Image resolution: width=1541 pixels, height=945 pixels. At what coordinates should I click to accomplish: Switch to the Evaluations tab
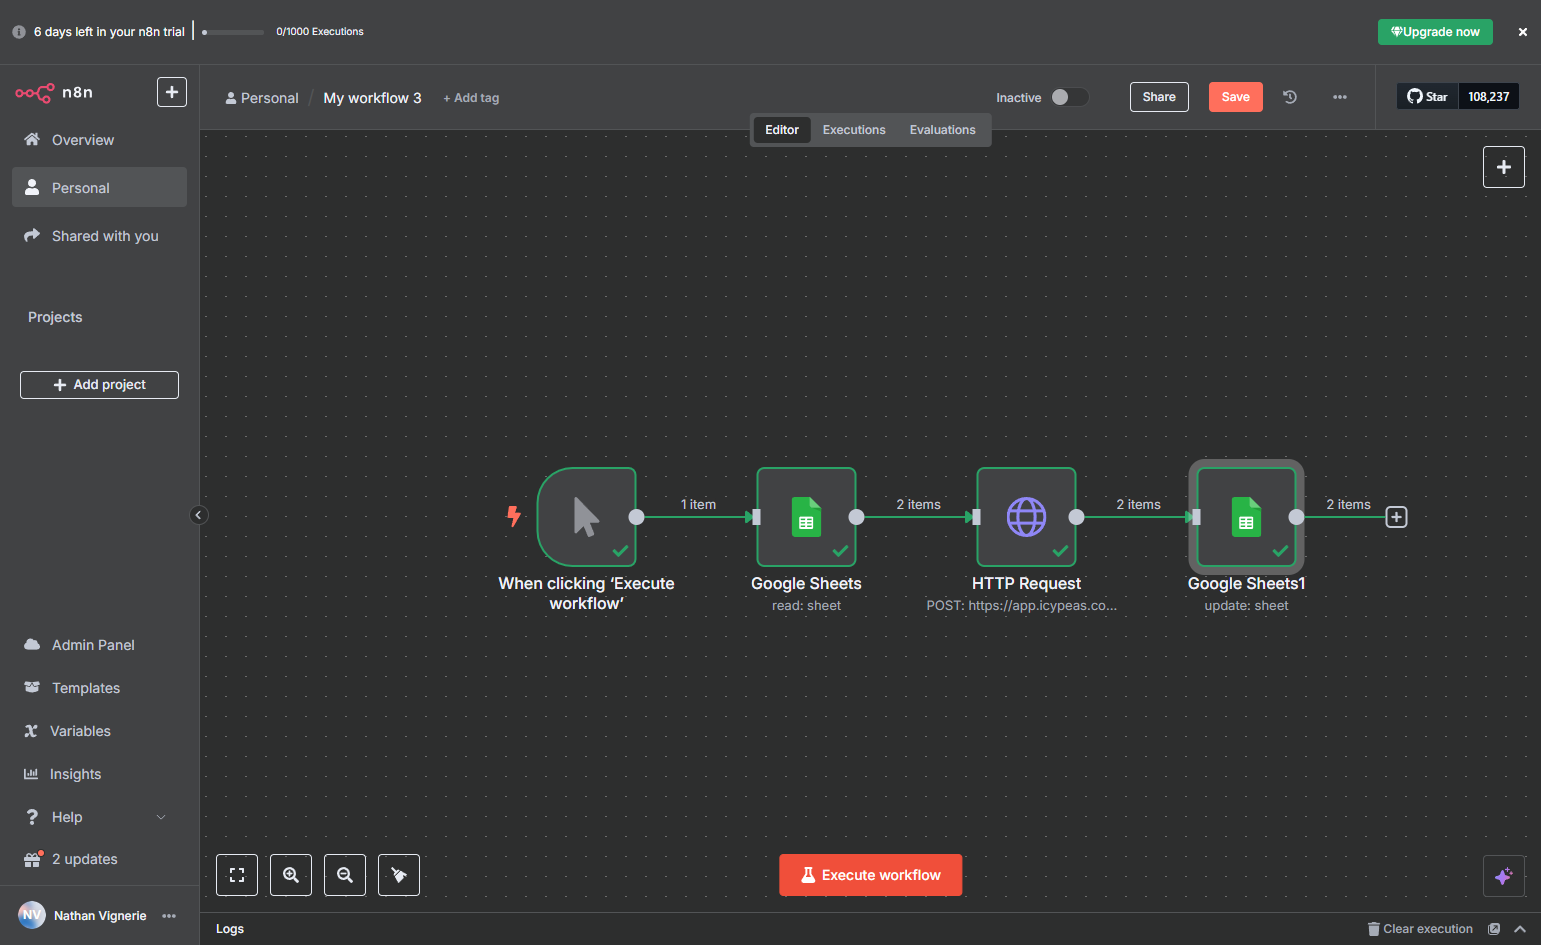tap(942, 130)
